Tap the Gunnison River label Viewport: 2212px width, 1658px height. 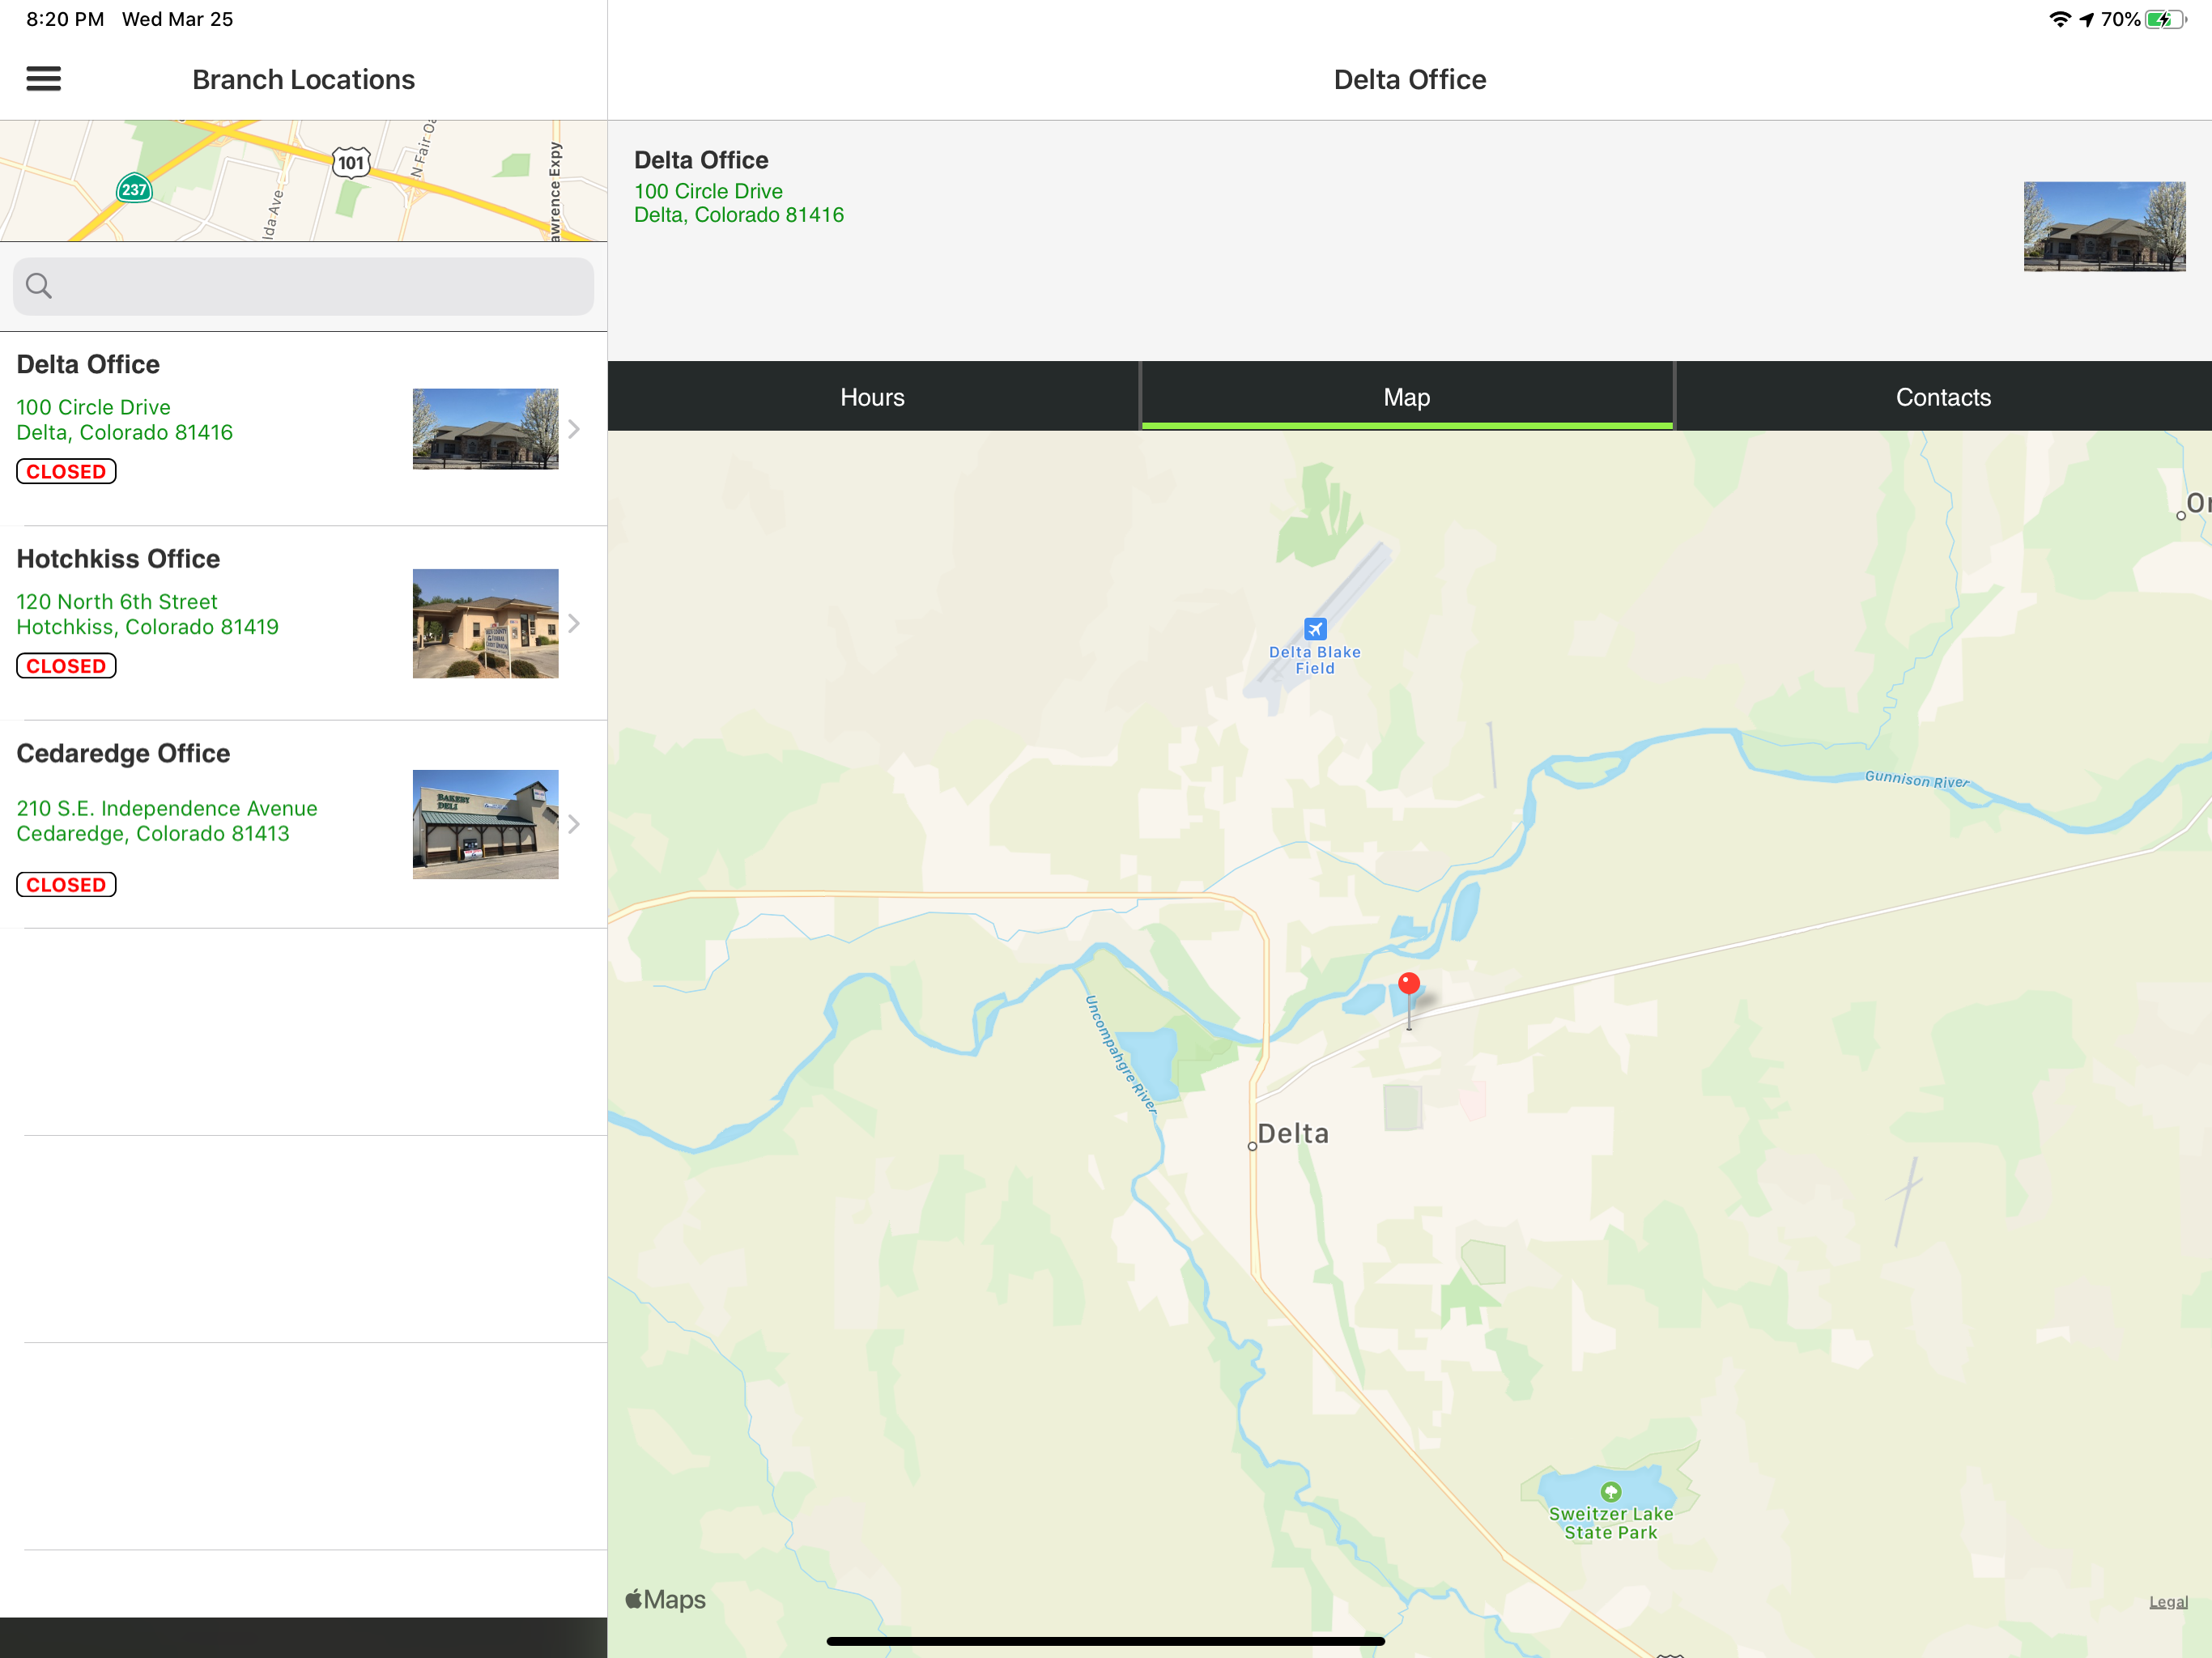(x=1917, y=780)
